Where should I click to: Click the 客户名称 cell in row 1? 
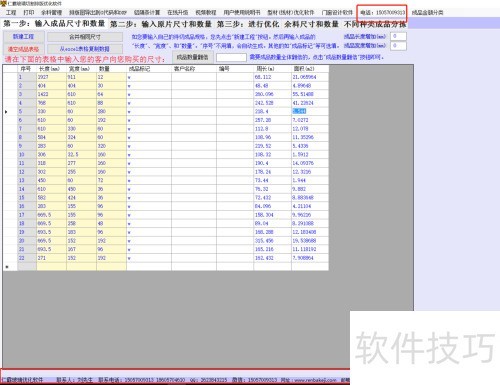click(x=194, y=77)
